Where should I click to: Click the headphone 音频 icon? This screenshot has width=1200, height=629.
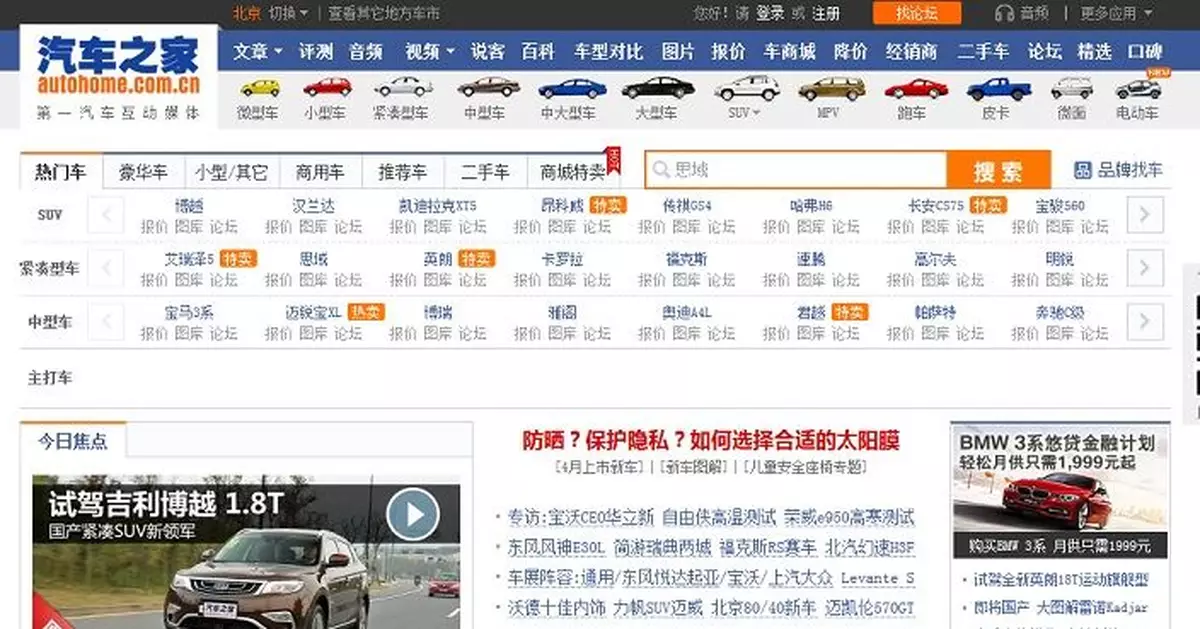click(1004, 13)
